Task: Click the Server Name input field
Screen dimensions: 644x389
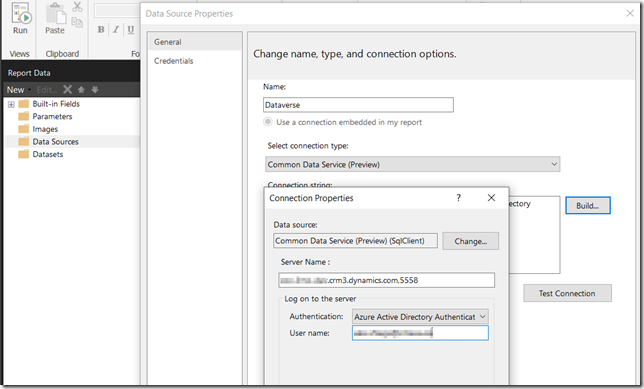Action: tap(386, 280)
